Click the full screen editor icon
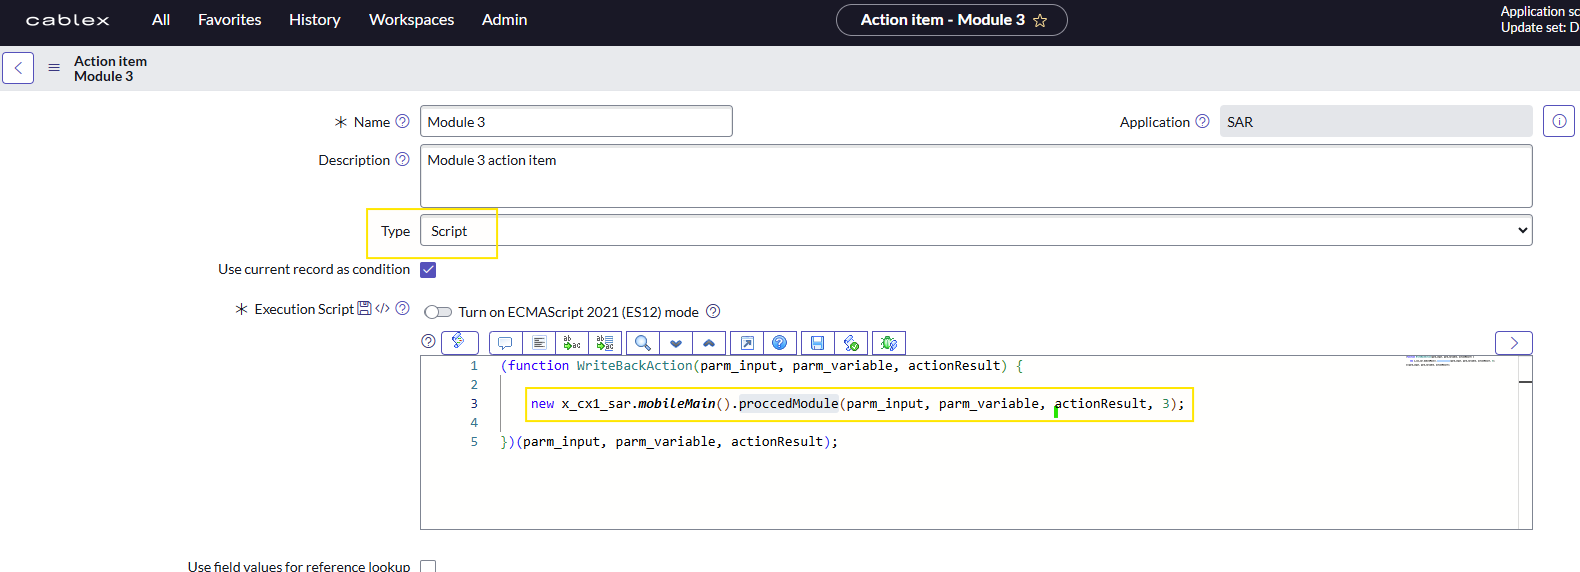This screenshot has height=572, width=1580. tap(747, 343)
